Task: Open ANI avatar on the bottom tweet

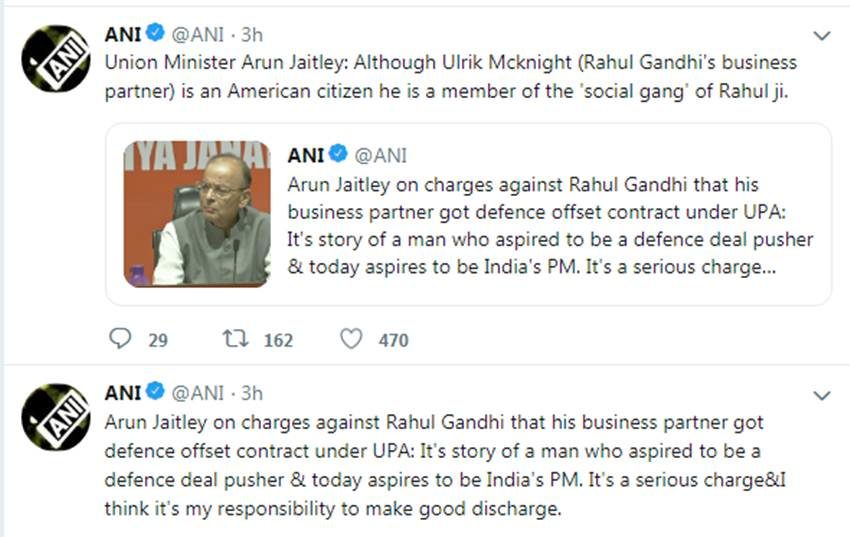Action: pos(56,417)
